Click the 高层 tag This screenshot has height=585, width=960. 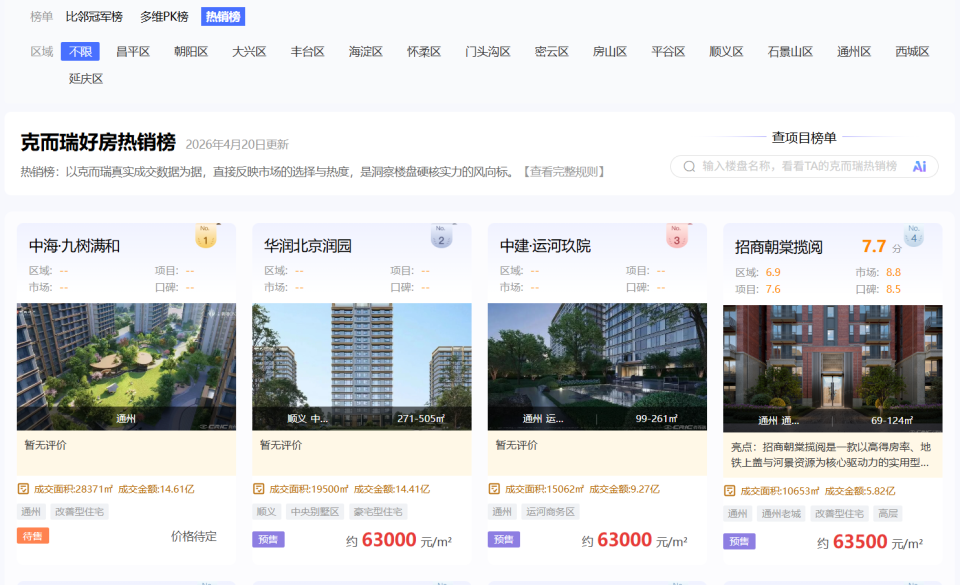click(888, 513)
